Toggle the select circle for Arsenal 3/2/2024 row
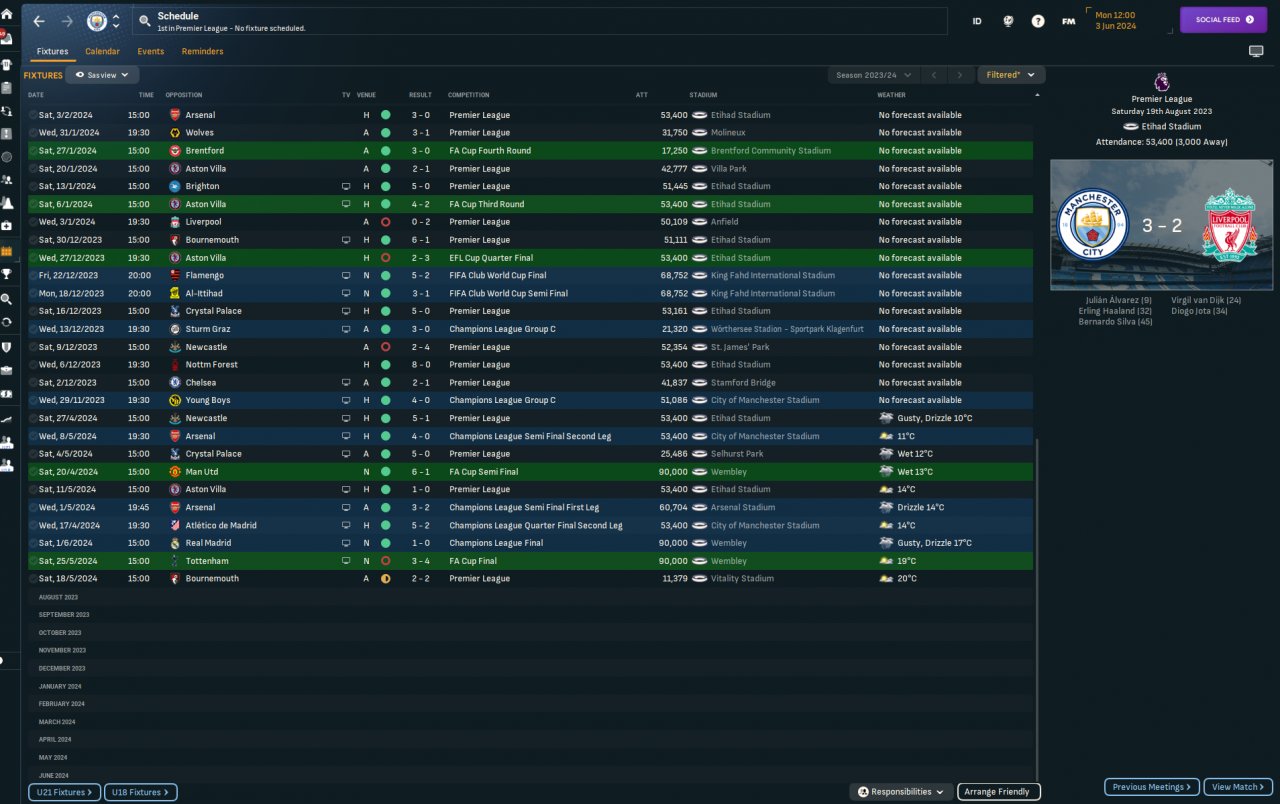Screen dimensions: 1280x804 pos(33,115)
